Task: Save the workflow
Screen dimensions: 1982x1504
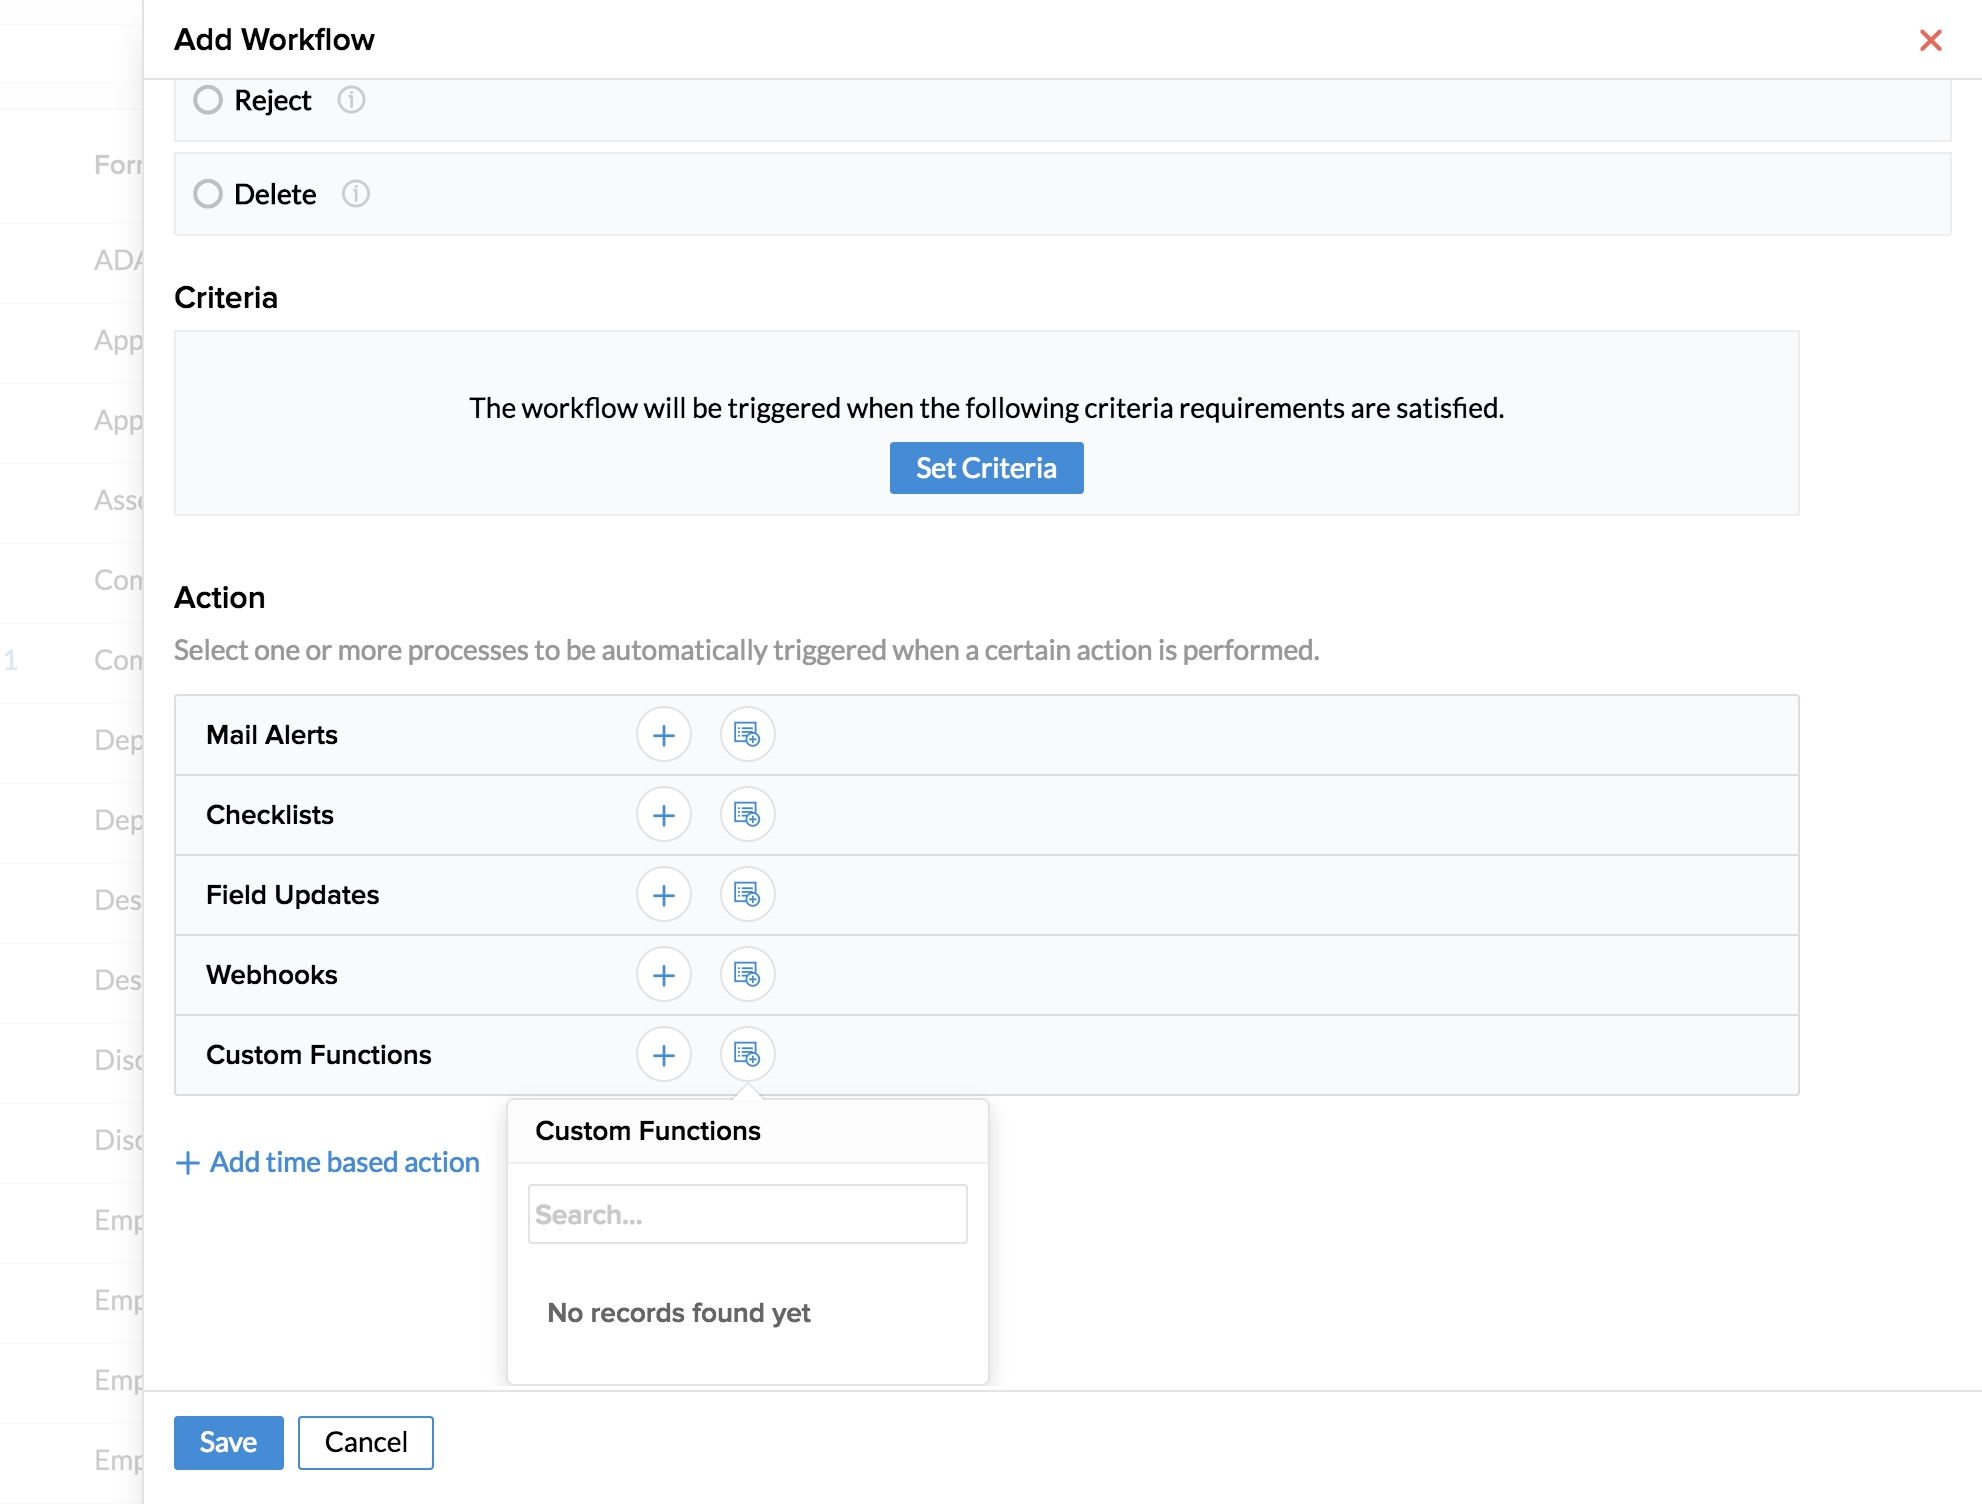Action: 228,1442
